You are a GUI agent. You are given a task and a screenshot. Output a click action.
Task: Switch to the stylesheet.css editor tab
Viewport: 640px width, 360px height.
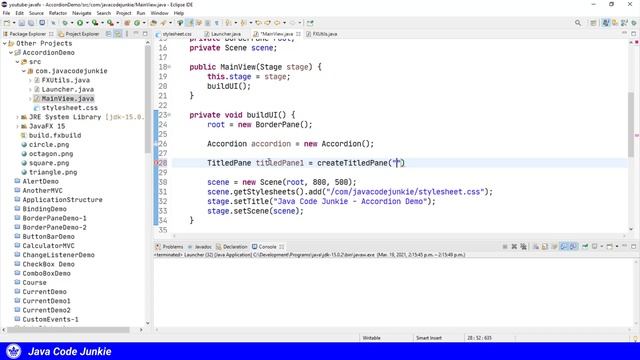pos(177,34)
